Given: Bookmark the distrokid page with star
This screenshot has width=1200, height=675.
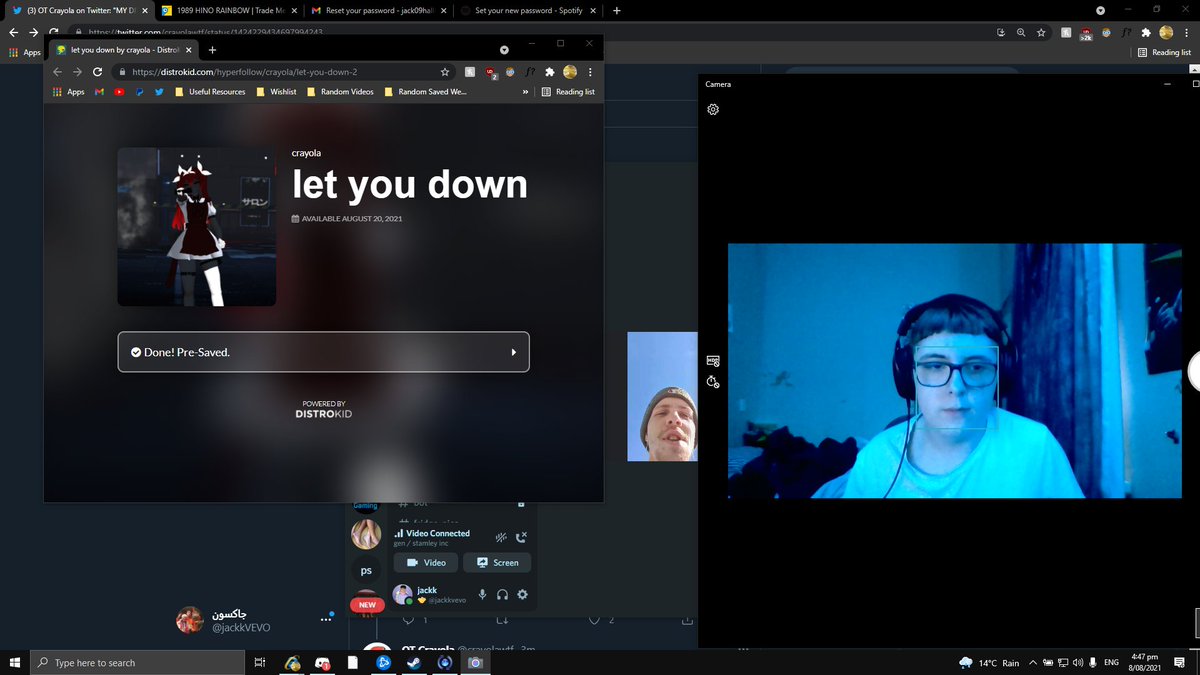Looking at the screenshot, I should point(445,72).
